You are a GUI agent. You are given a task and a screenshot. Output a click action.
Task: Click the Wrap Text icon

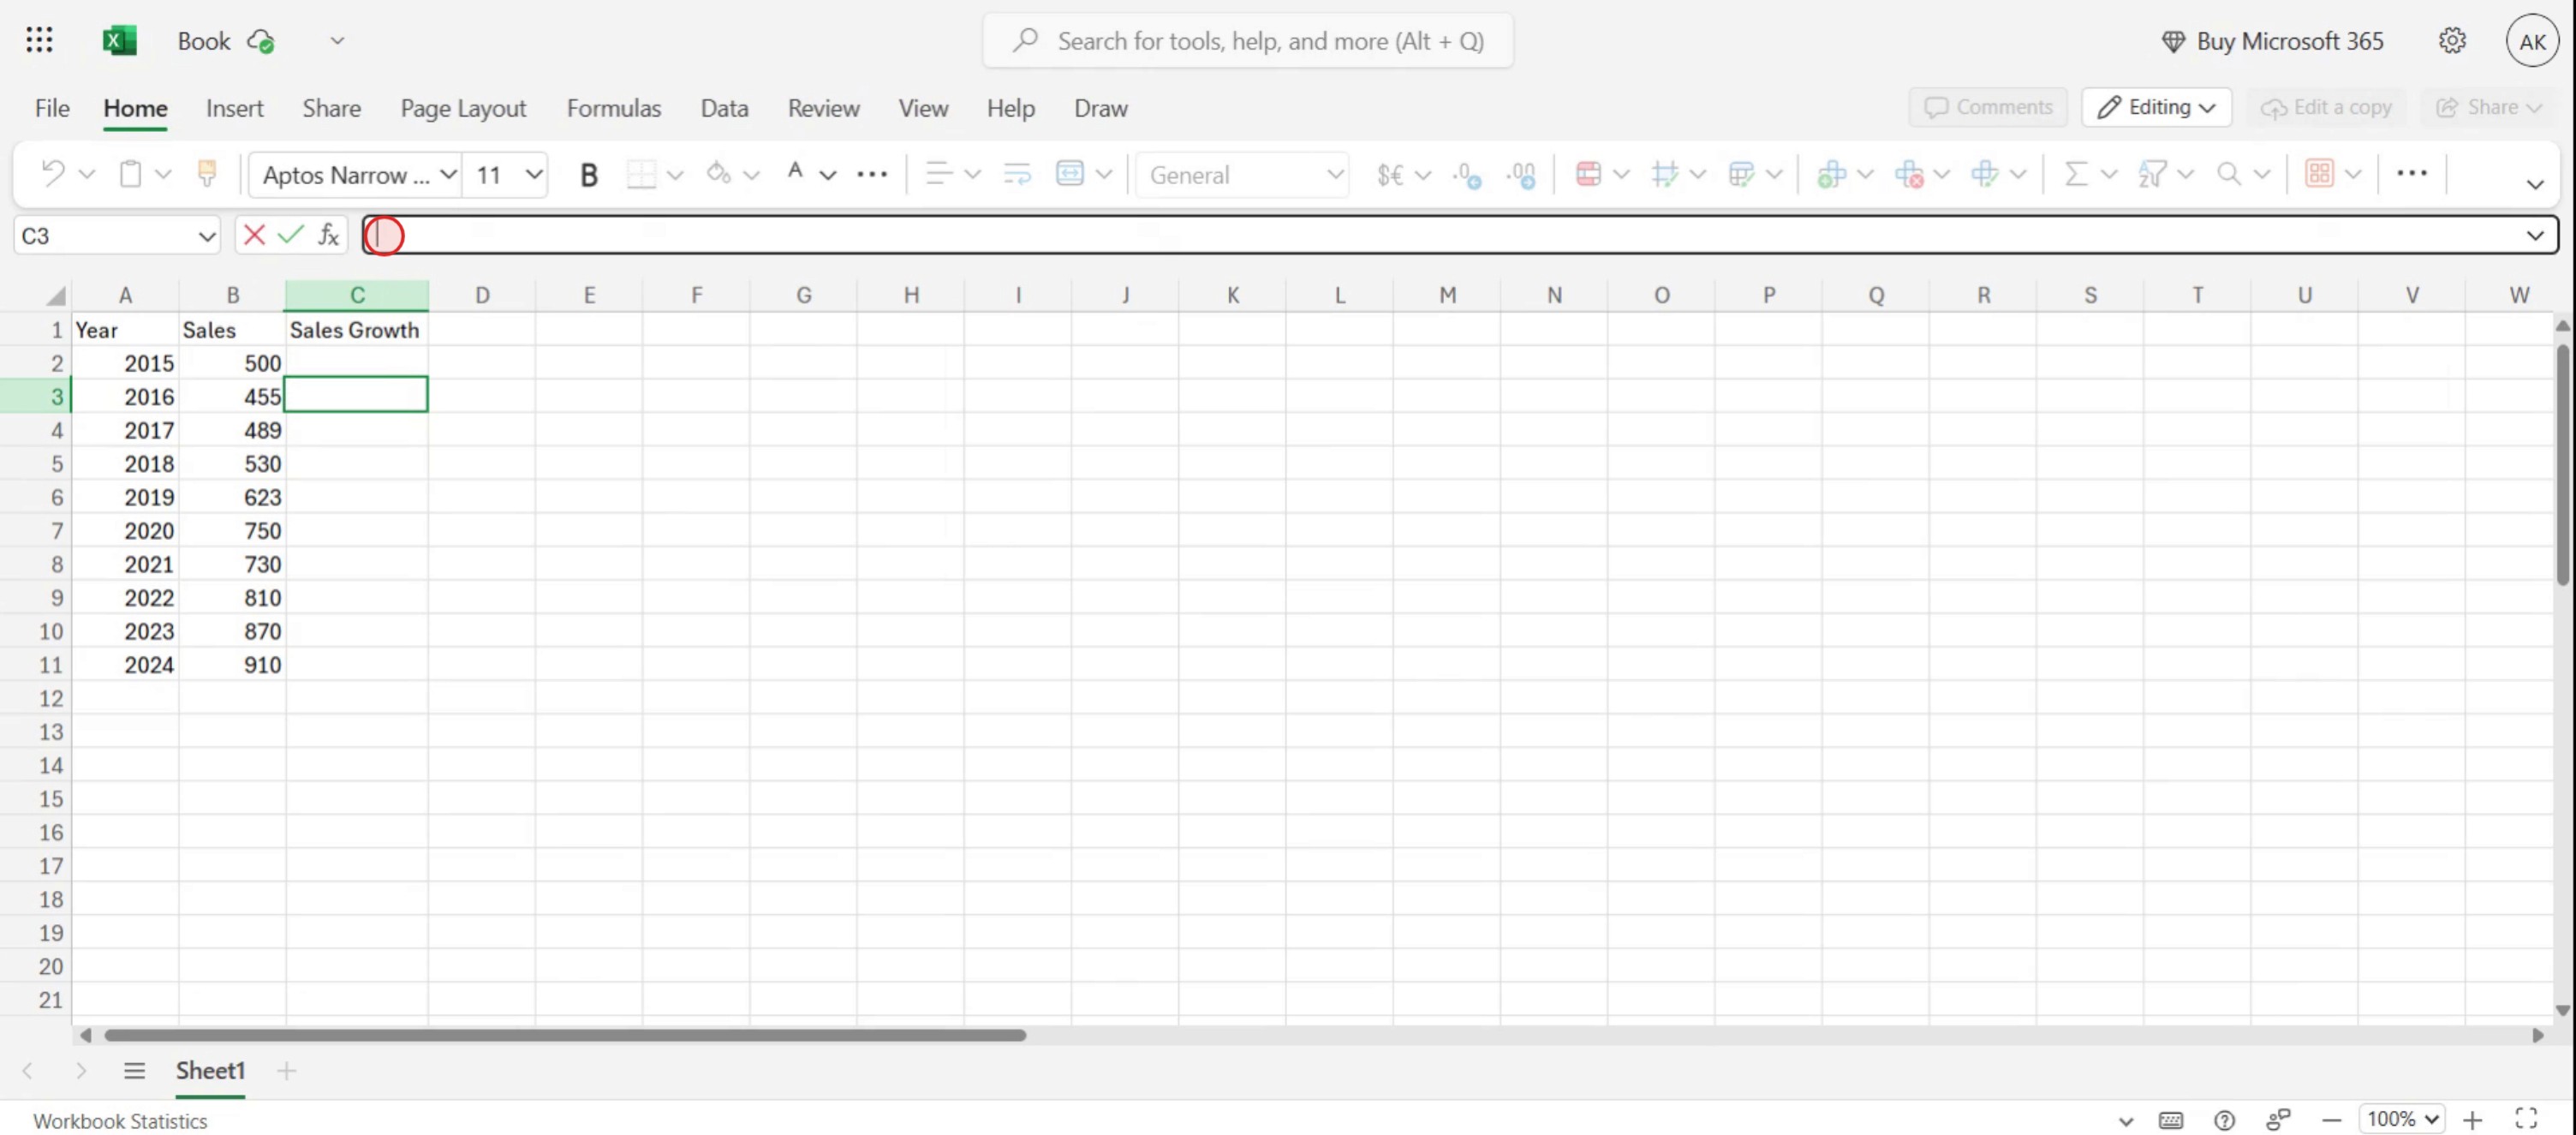[1017, 174]
